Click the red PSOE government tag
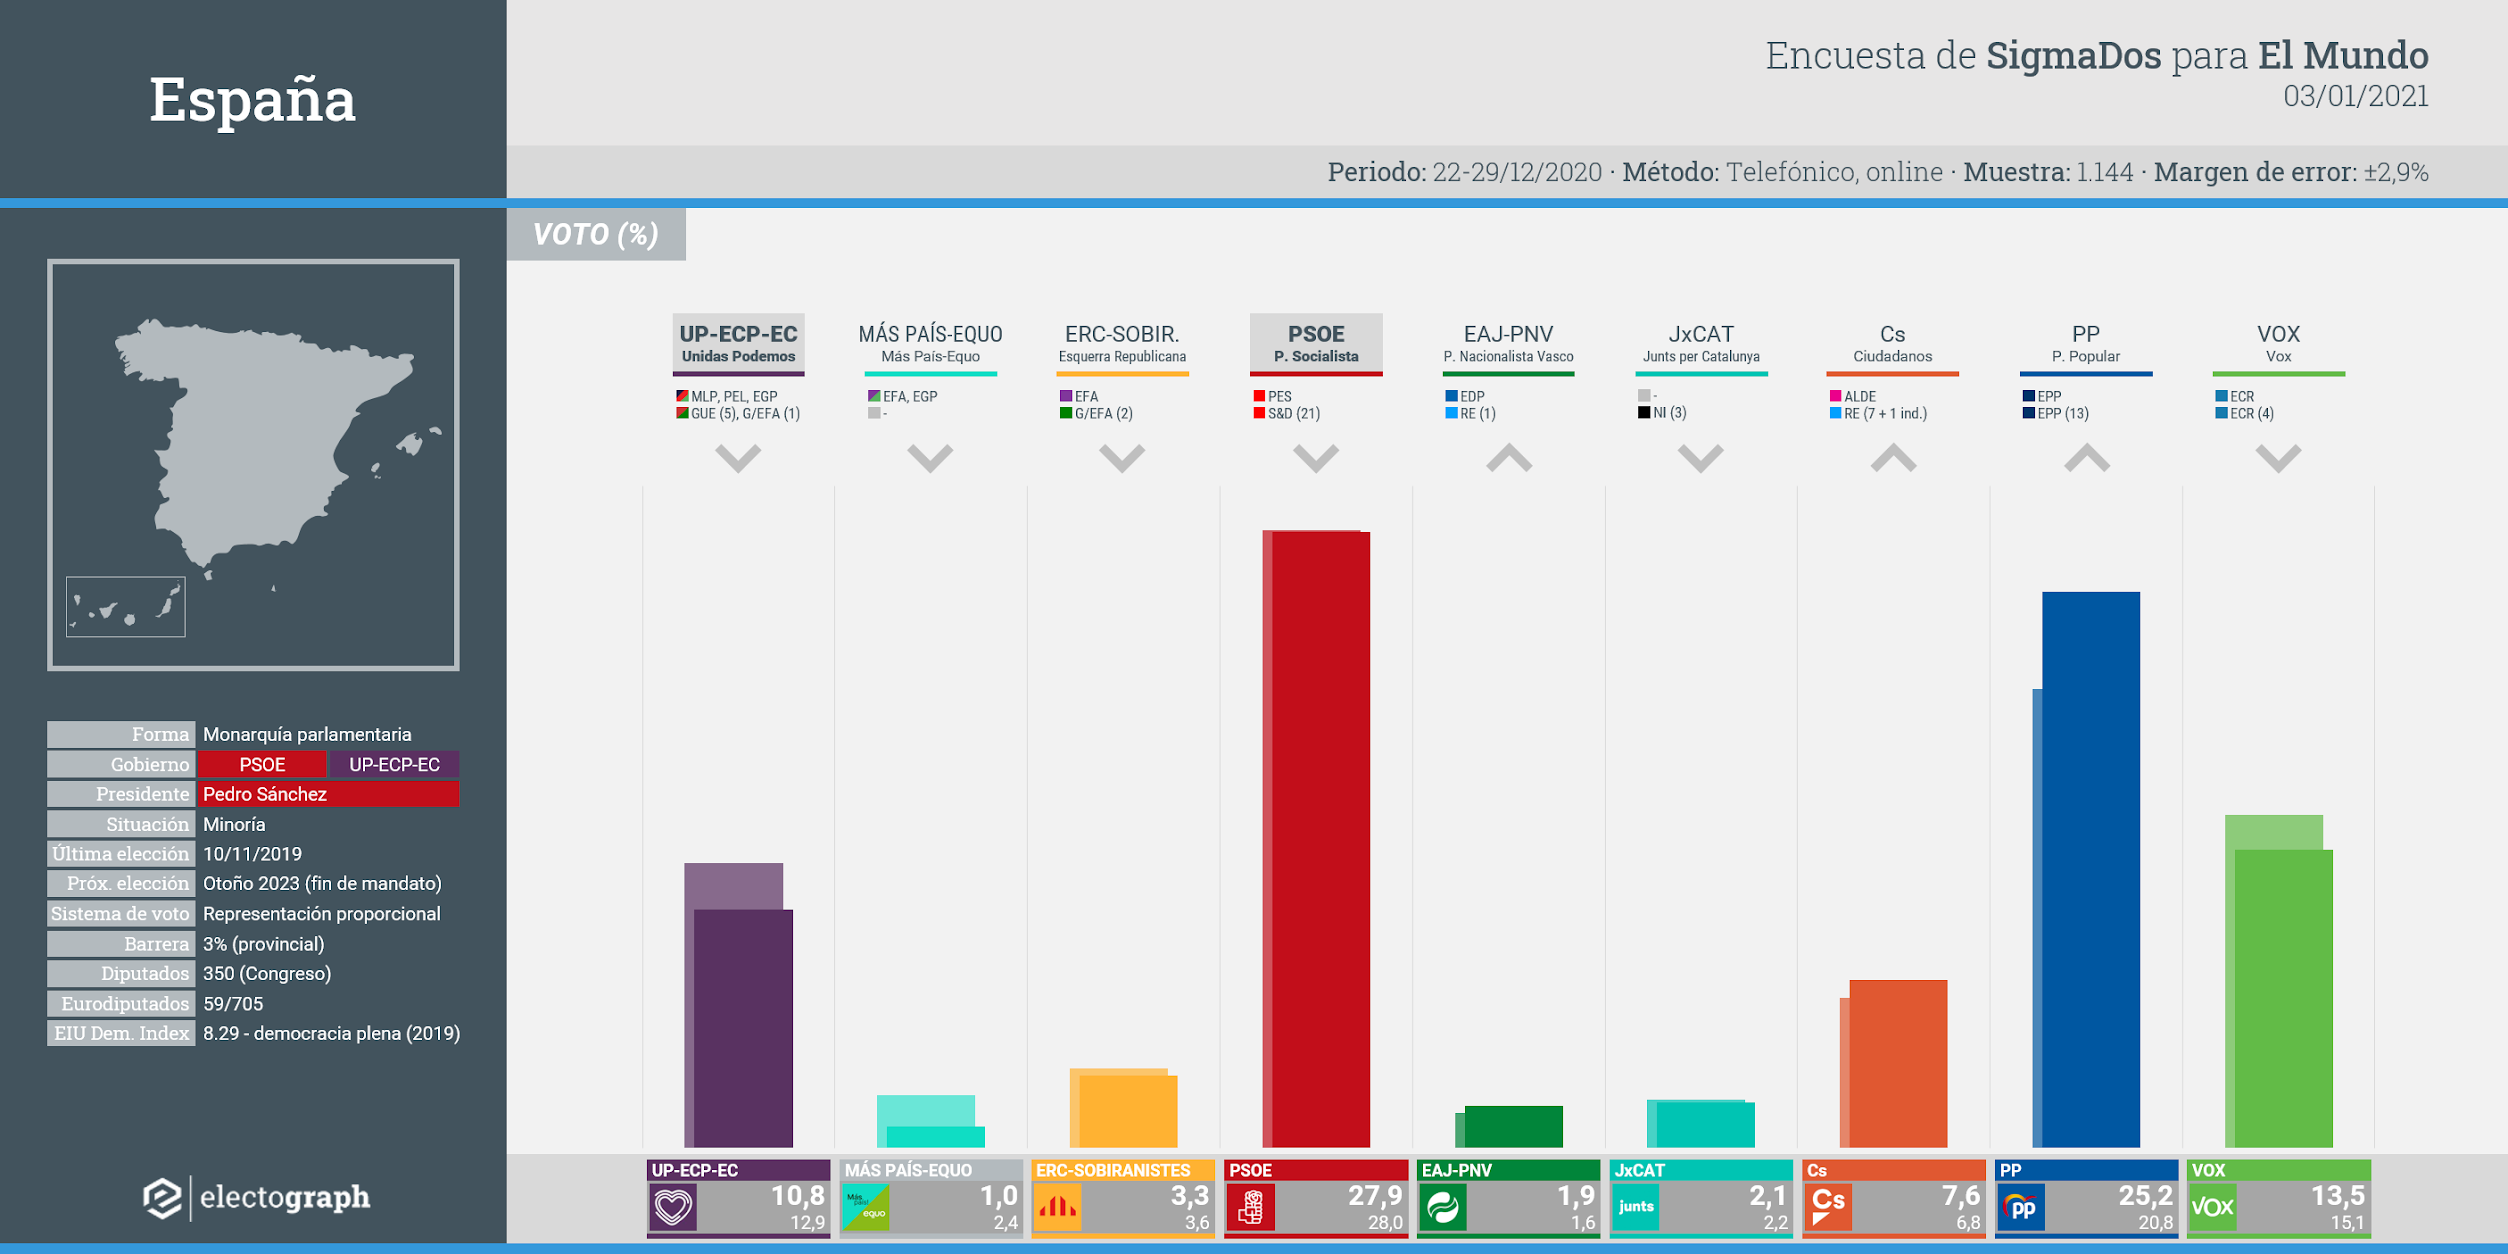Image resolution: width=2508 pixels, height=1254 pixels. coord(262,764)
